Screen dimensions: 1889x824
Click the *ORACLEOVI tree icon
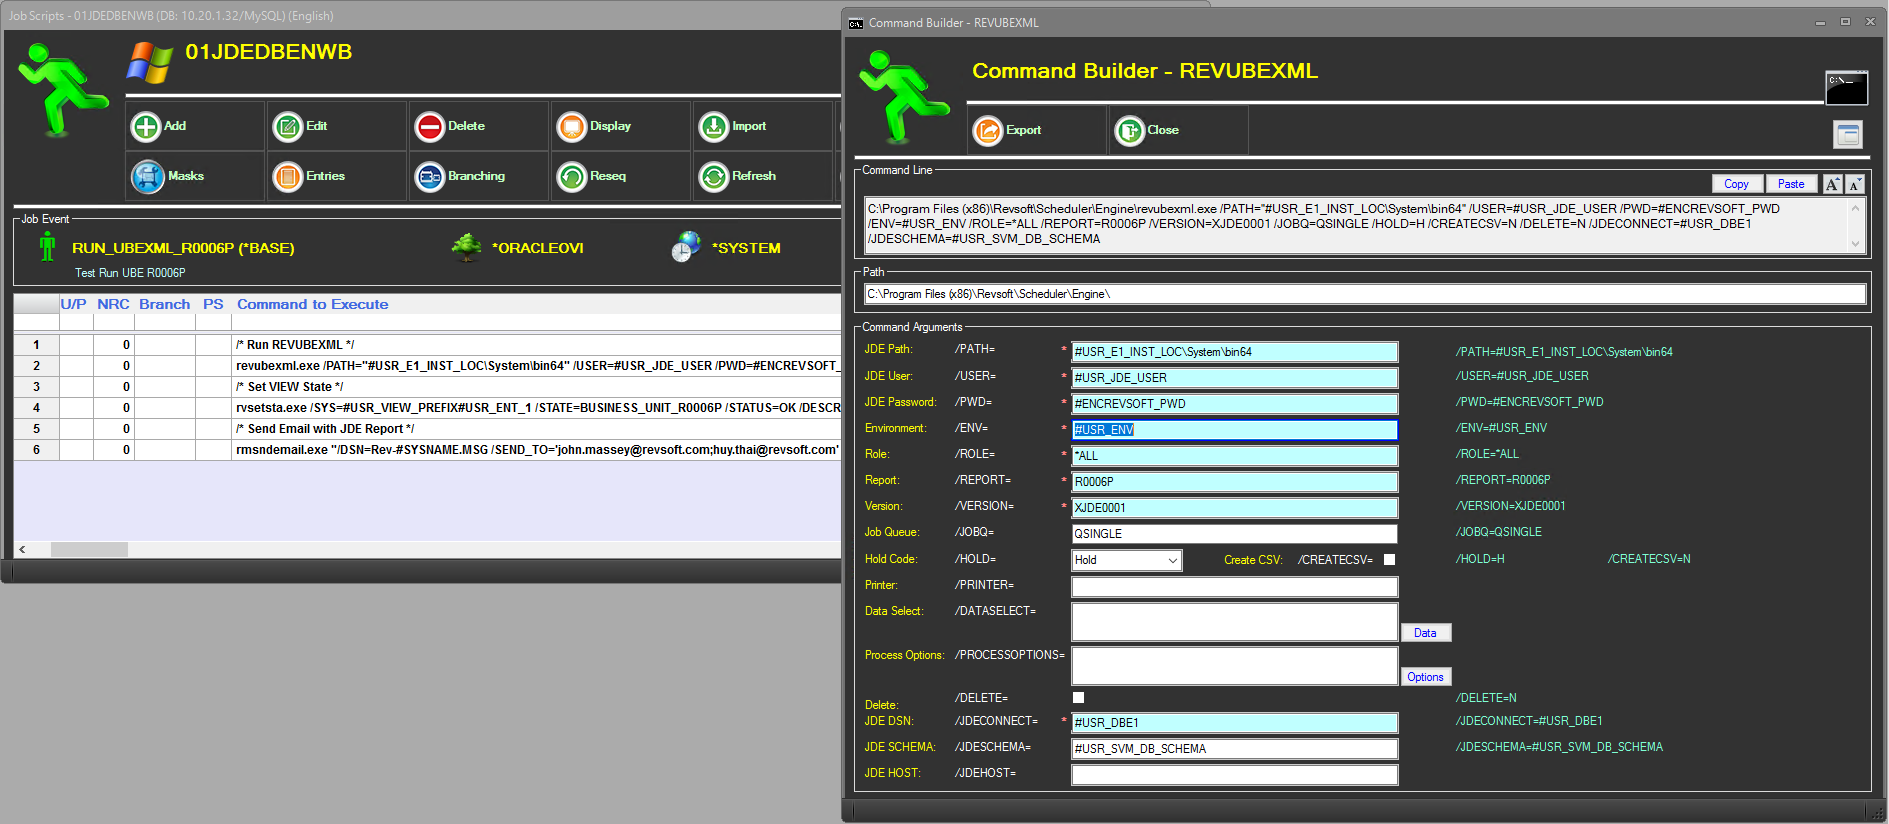click(466, 247)
